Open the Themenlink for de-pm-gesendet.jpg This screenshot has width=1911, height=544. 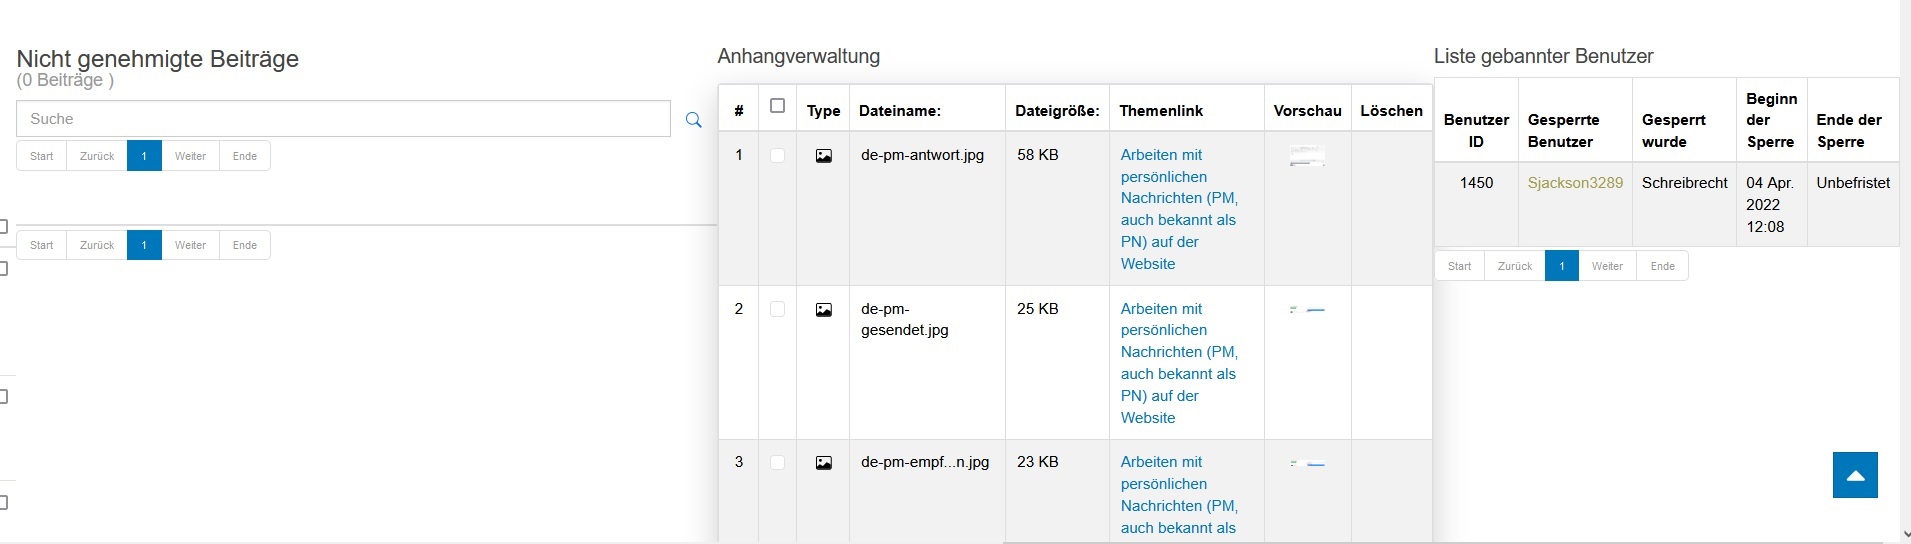click(x=1179, y=363)
